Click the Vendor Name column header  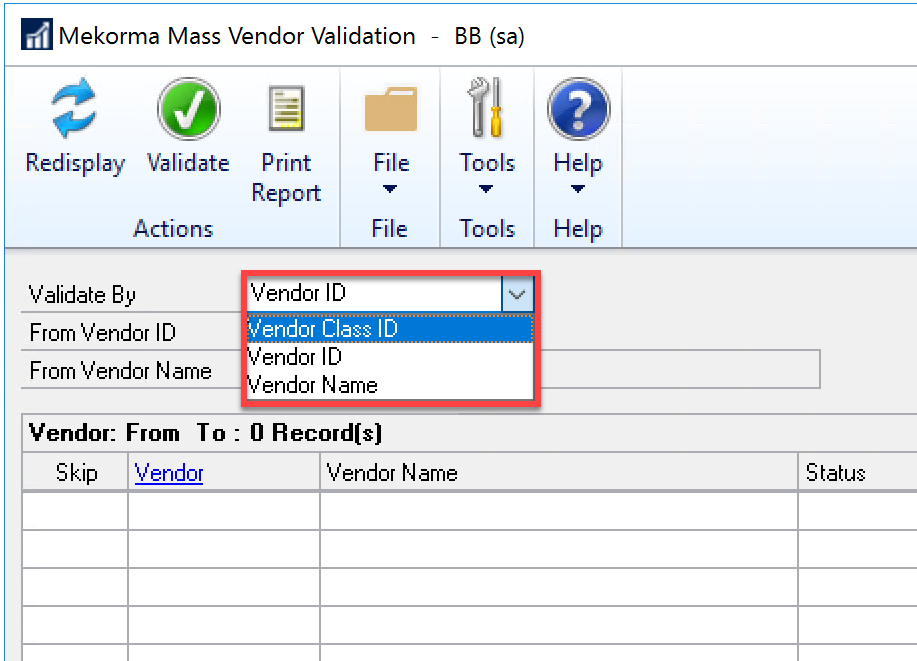[x=559, y=473]
